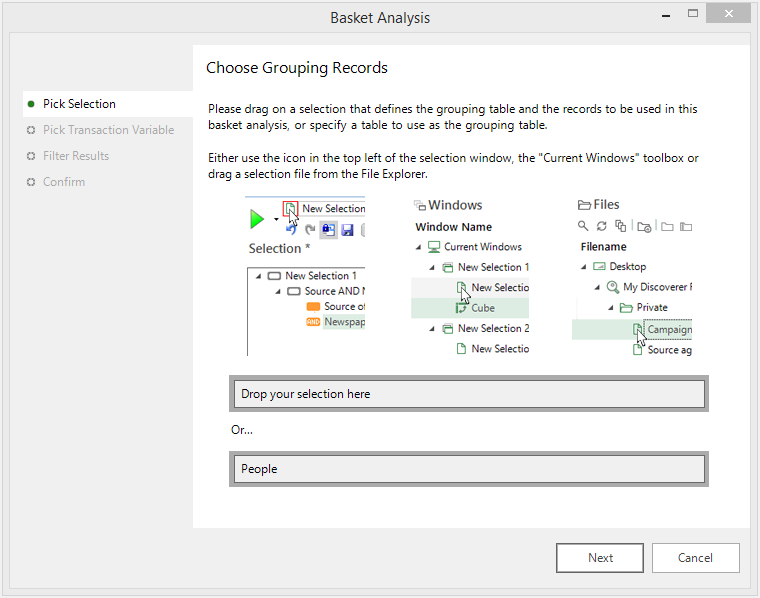Click the My Discoverer magnifier icon
The image size is (760, 598).
[613, 287]
